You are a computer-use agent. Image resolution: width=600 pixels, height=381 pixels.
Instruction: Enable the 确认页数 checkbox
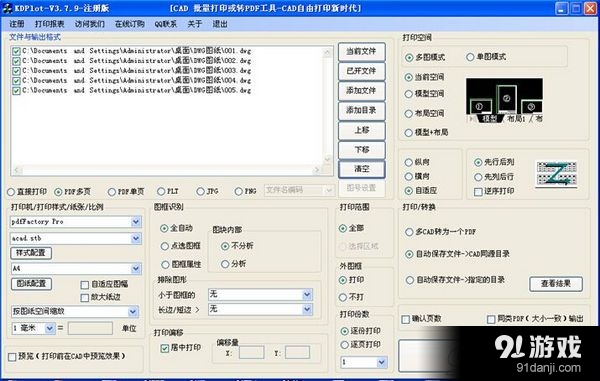click(406, 319)
